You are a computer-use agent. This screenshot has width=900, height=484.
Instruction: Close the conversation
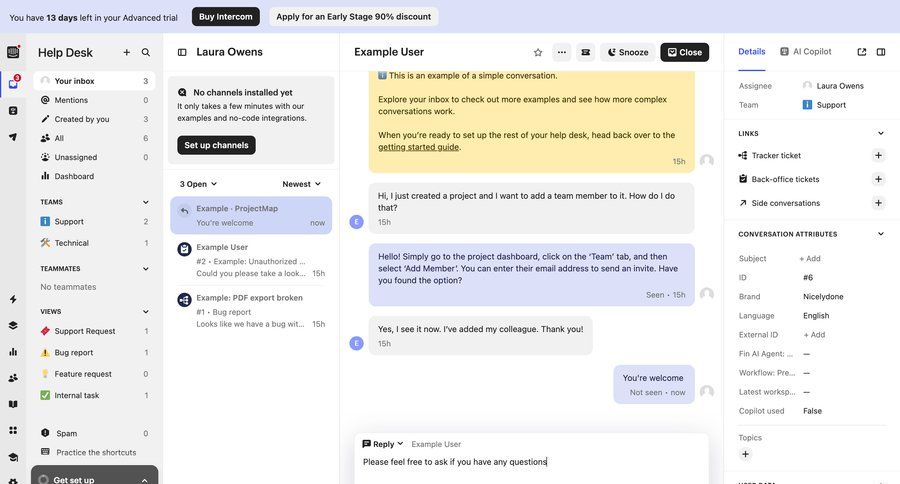[x=685, y=52]
